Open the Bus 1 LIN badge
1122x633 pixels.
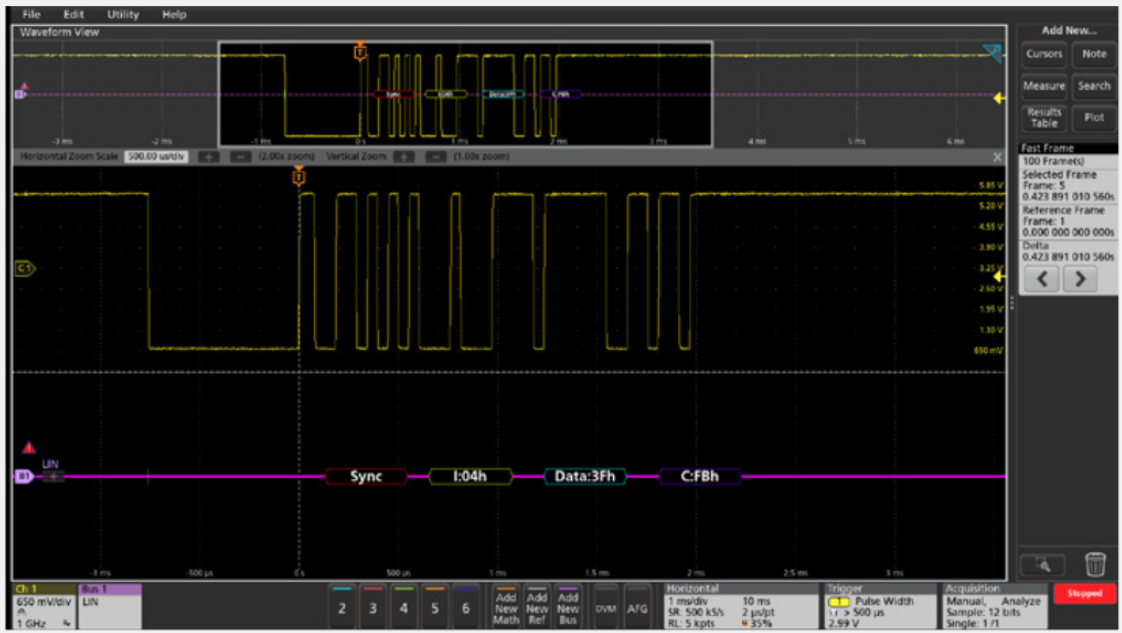[x=109, y=607]
